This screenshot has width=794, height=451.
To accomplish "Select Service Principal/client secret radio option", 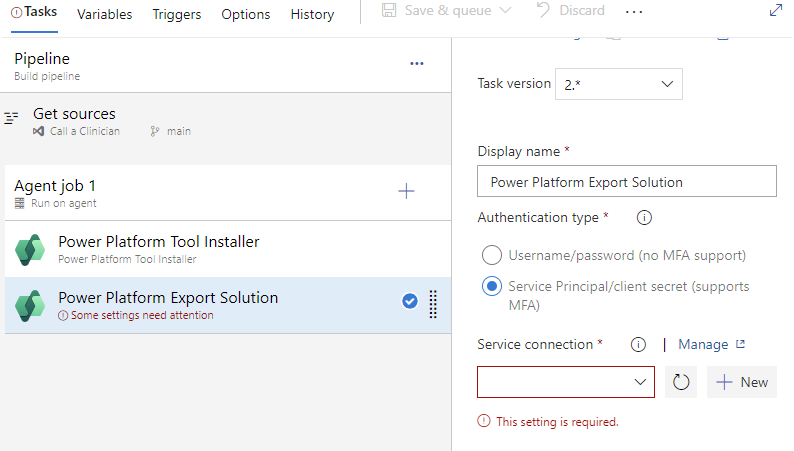I will 492,286.
